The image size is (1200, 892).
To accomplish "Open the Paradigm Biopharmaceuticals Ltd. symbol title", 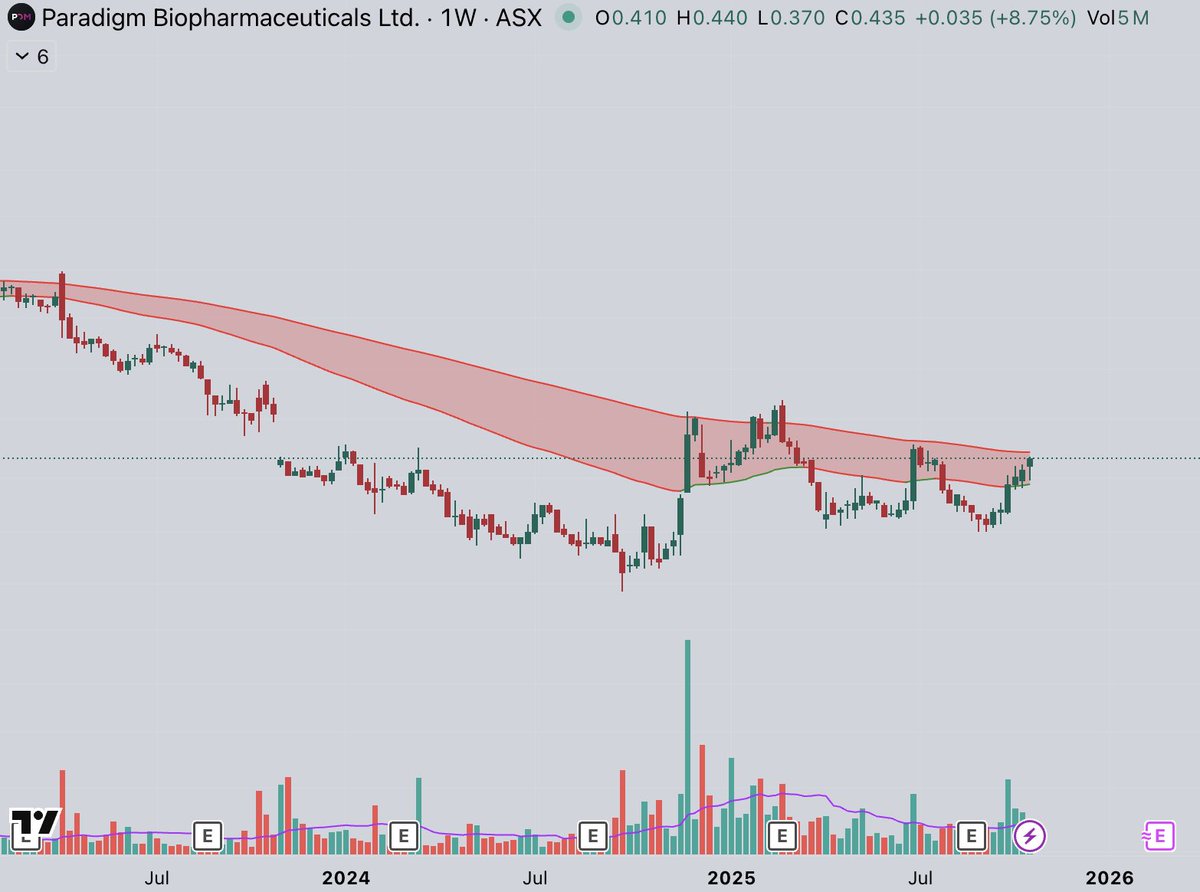I will (231, 18).
